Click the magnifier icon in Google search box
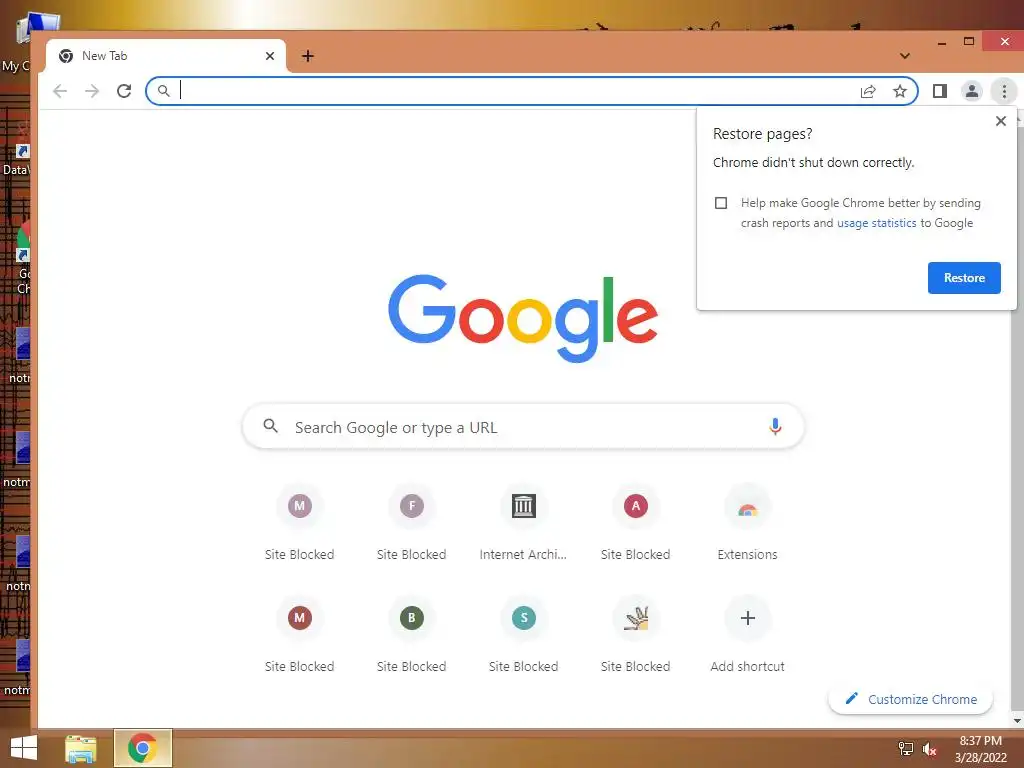The height and width of the screenshot is (768, 1024). point(270,426)
